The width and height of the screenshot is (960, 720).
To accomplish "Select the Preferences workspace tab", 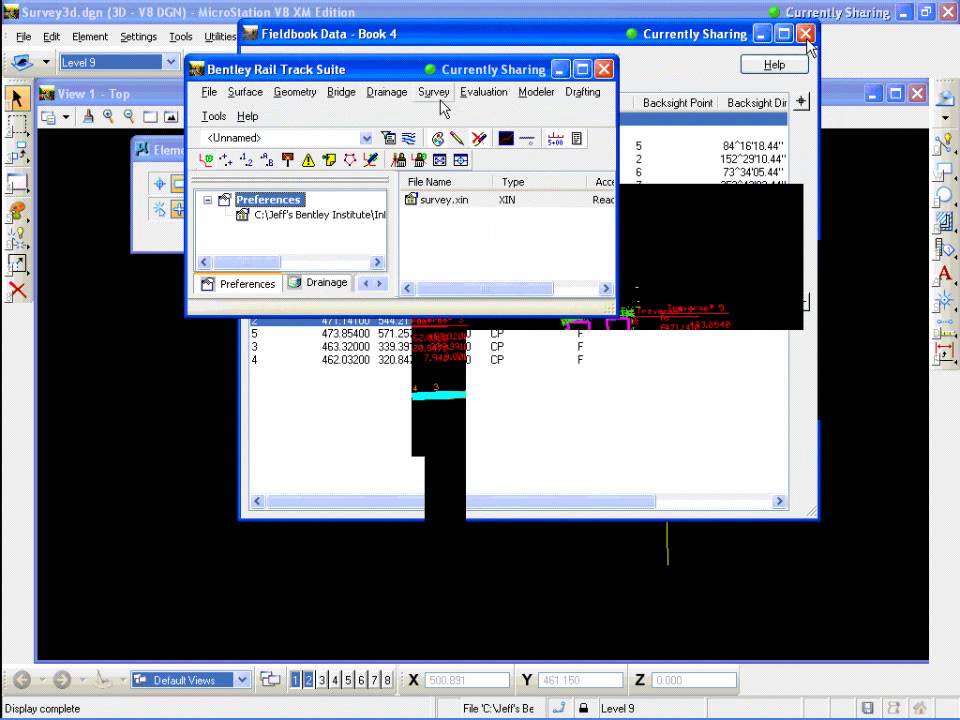I will pos(238,283).
